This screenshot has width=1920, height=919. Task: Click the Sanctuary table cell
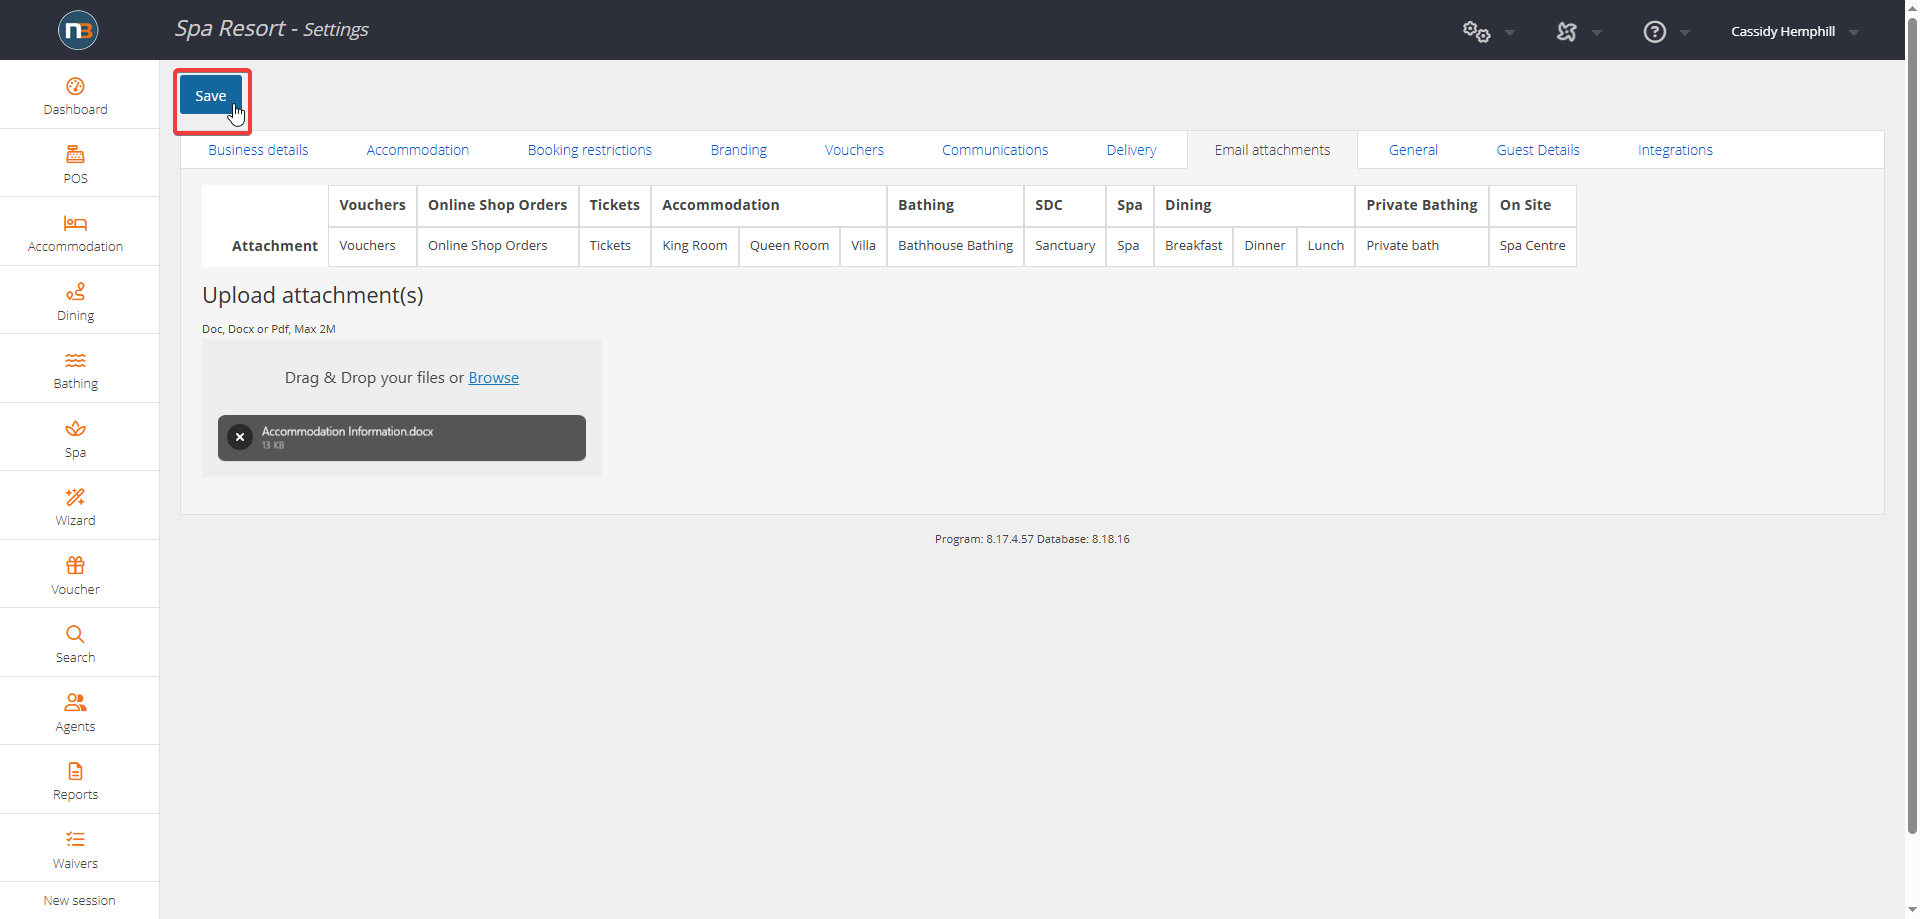(x=1065, y=246)
